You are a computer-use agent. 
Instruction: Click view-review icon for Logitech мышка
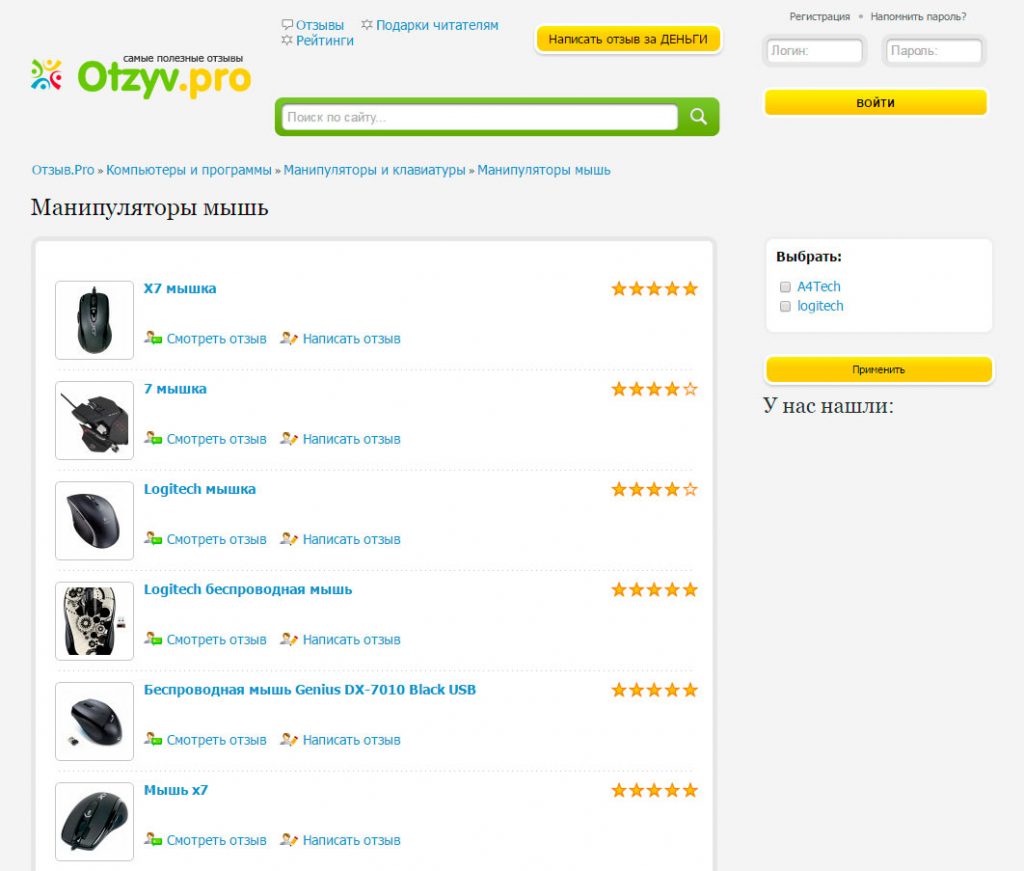click(153, 539)
